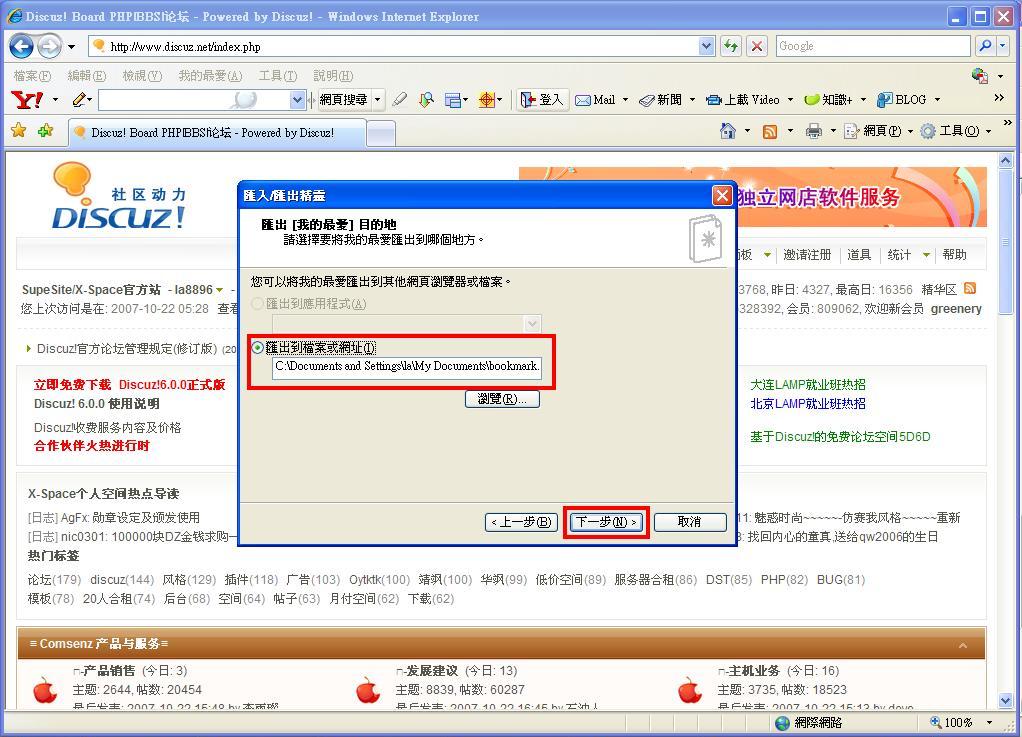Click the Yahoo toolbar 登入 sign-in button

pos(542,100)
